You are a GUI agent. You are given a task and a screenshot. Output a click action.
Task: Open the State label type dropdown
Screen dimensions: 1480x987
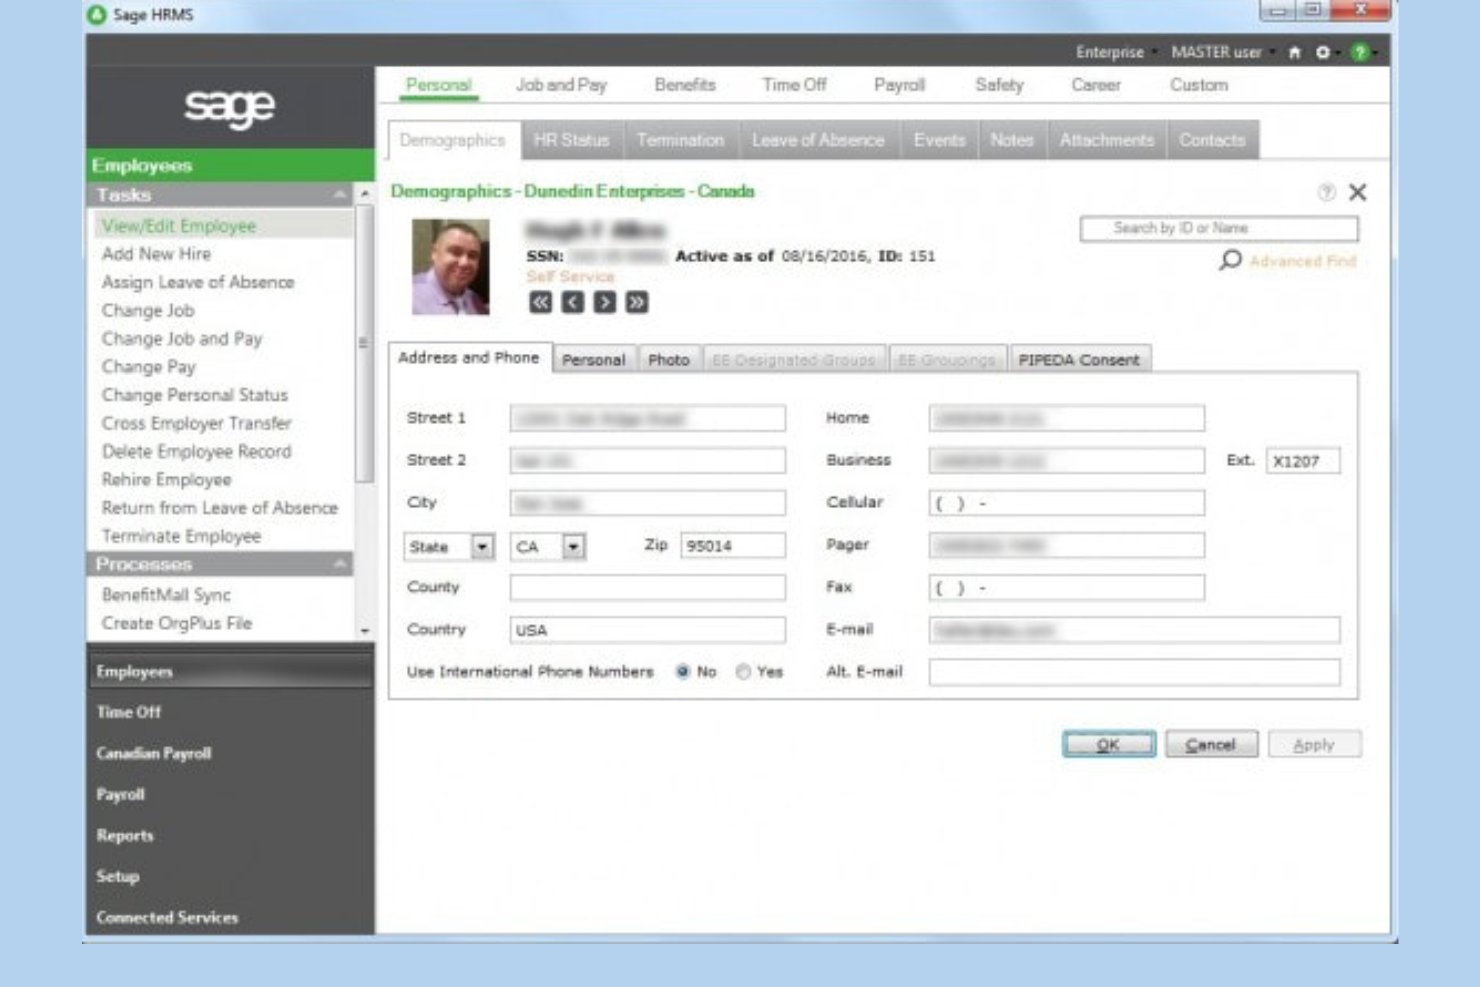point(482,547)
